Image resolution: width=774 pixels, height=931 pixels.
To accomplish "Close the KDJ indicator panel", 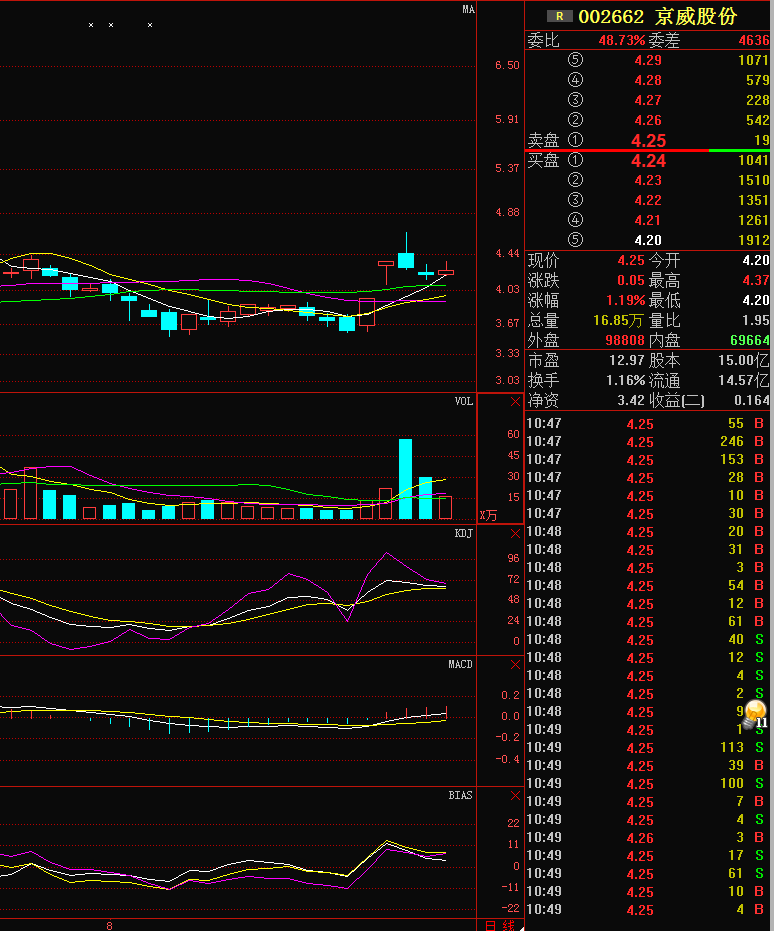I will pyautogui.click(x=515, y=534).
